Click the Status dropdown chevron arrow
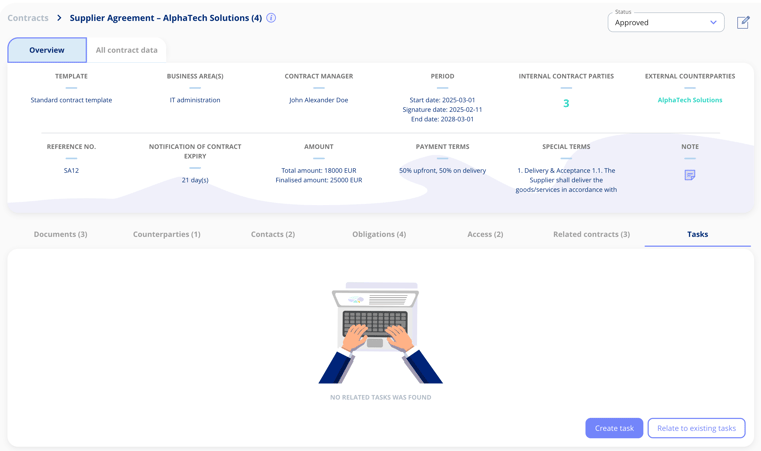The width and height of the screenshot is (761, 451). (713, 22)
